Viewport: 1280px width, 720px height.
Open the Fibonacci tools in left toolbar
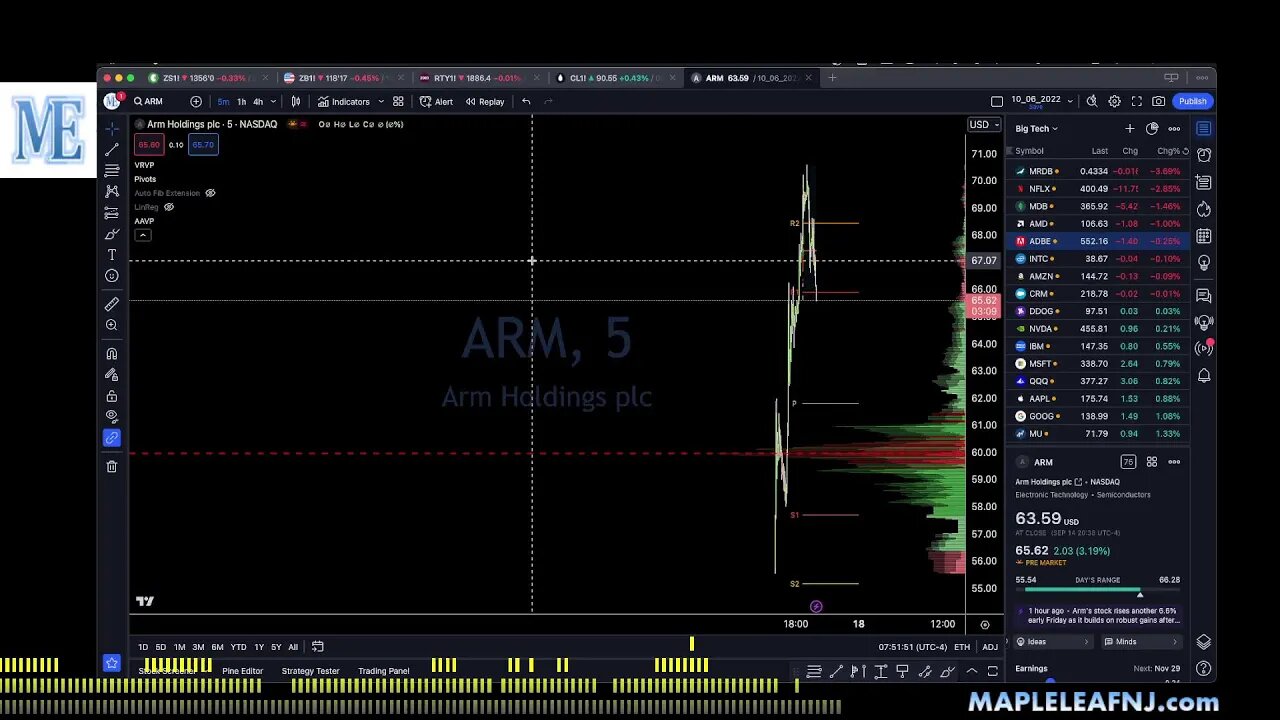(x=112, y=170)
